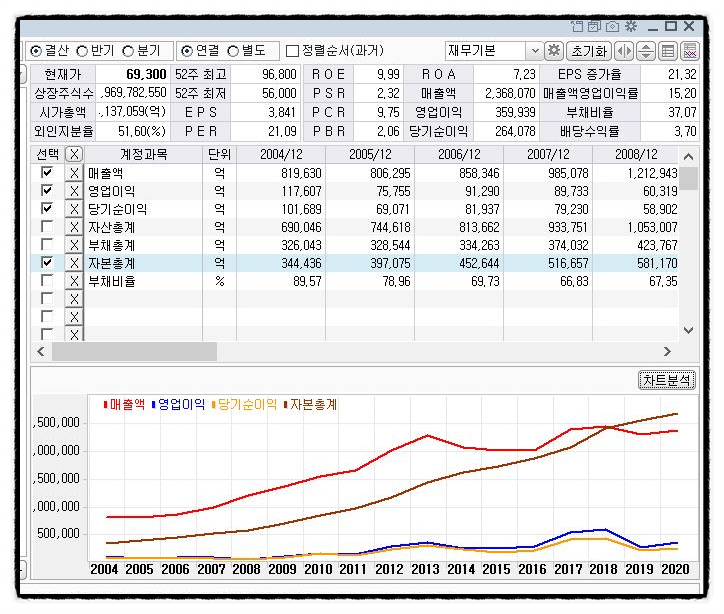Click X button of second empty row
724x614 pixels.
(x=74, y=317)
